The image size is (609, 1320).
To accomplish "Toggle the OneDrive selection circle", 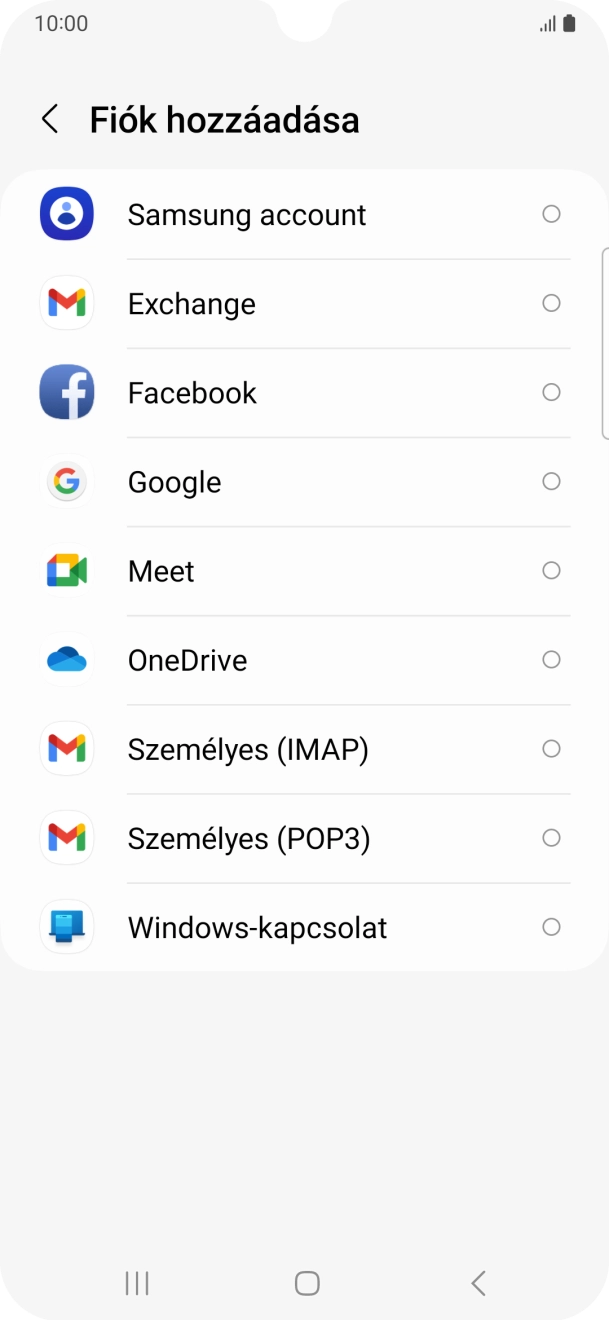I will click(551, 659).
